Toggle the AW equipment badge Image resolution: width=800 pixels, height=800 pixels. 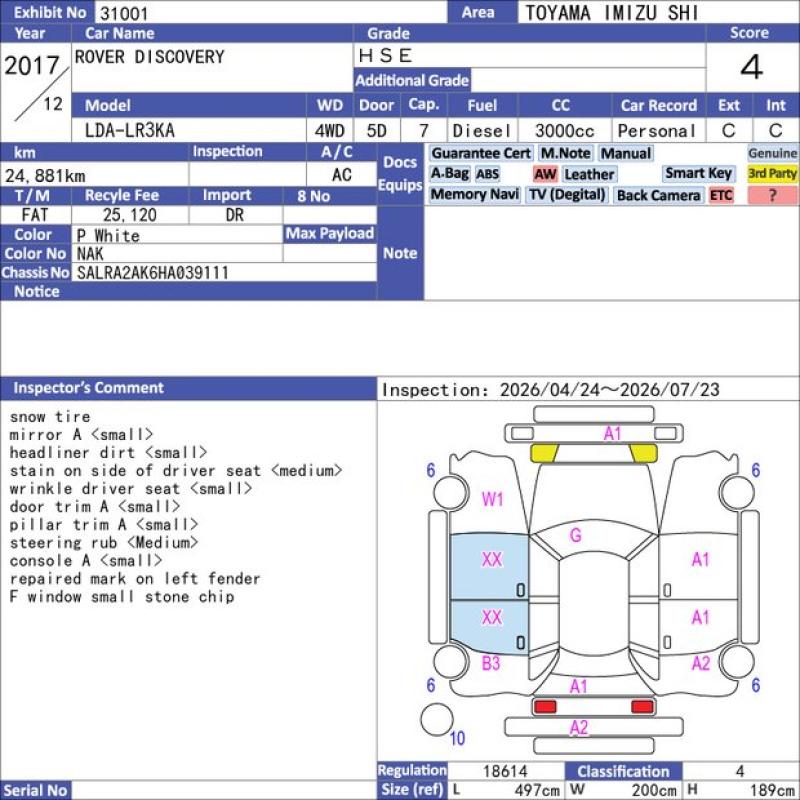(x=545, y=174)
